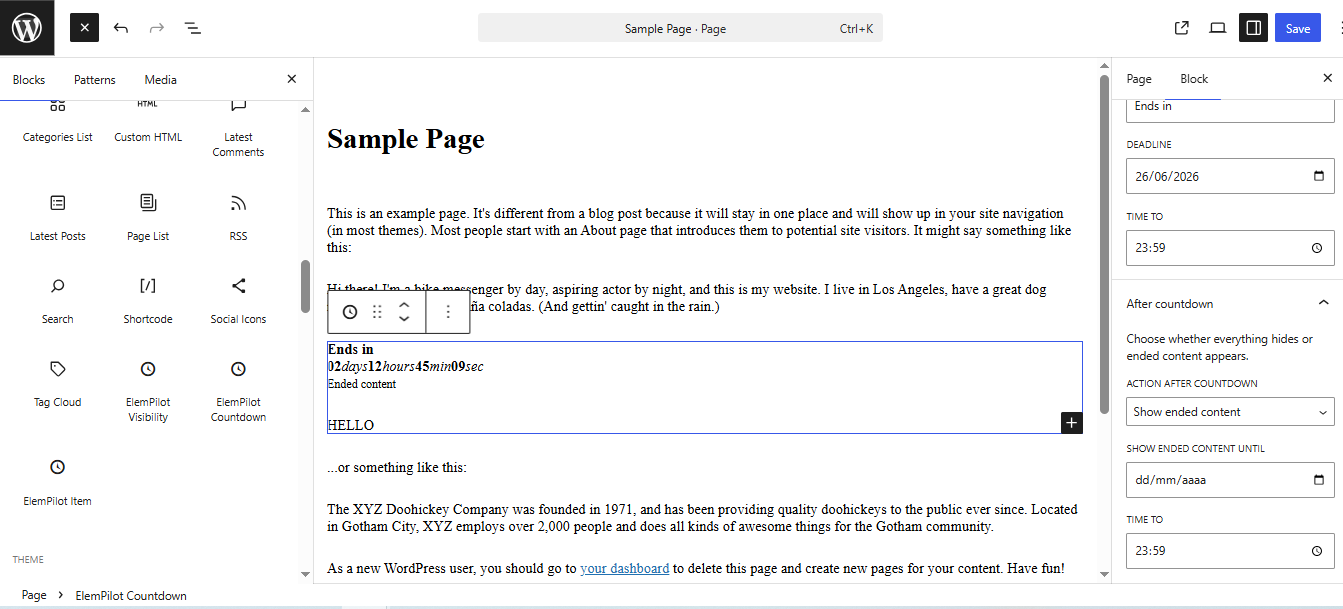Edit the deadline Time To field
1343x609 pixels.
tap(1230, 248)
